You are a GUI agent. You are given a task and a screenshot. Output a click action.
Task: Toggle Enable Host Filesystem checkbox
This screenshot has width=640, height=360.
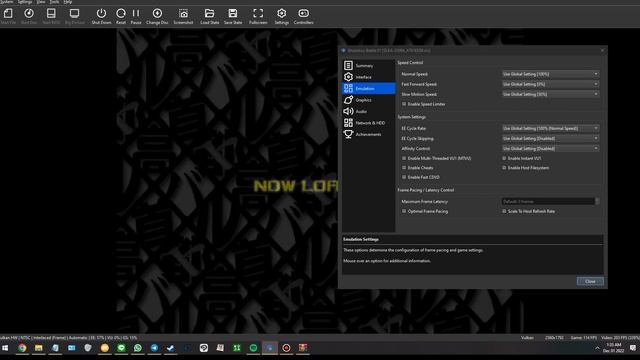coord(504,168)
